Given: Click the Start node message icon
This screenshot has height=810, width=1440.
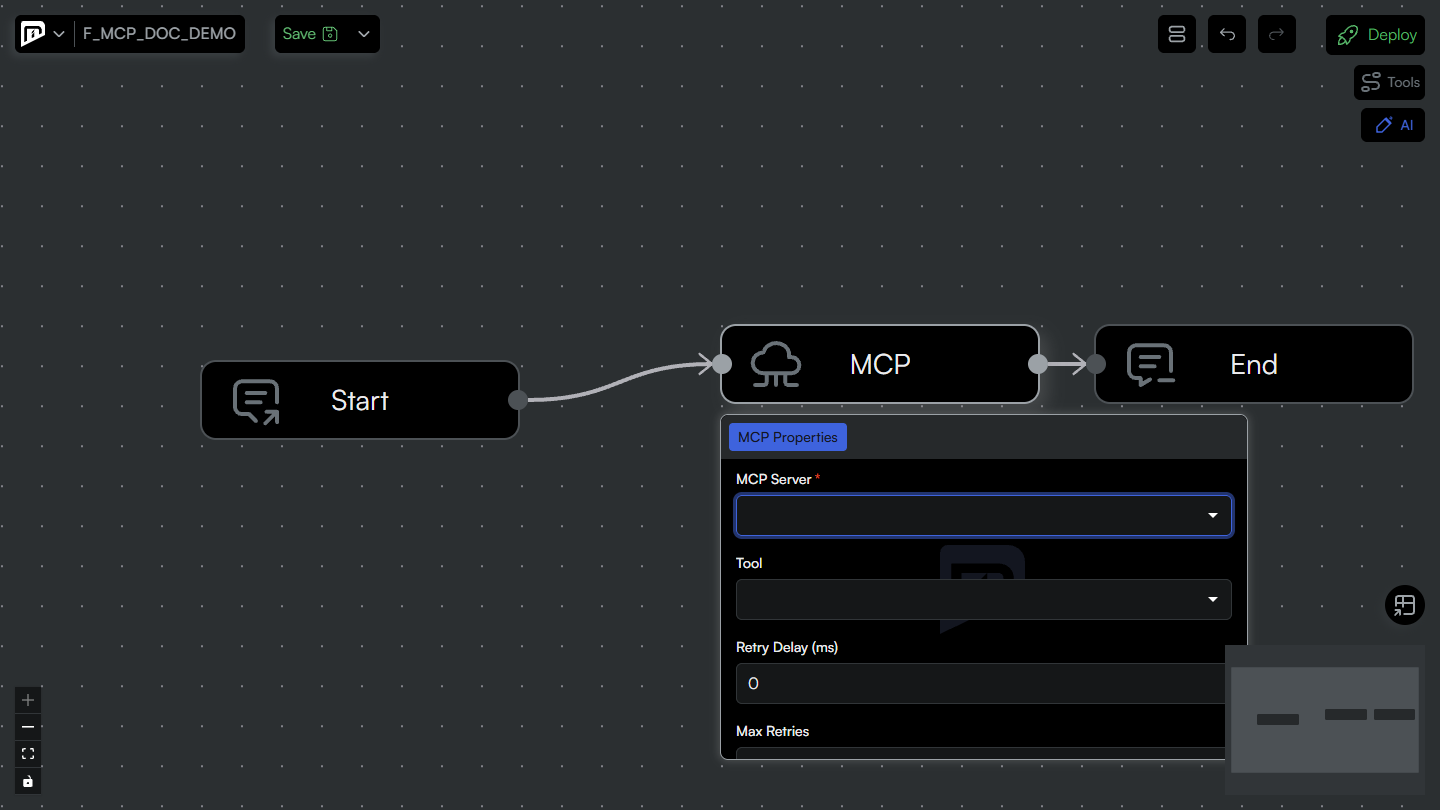Looking at the screenshot, I should pos(256,401).
